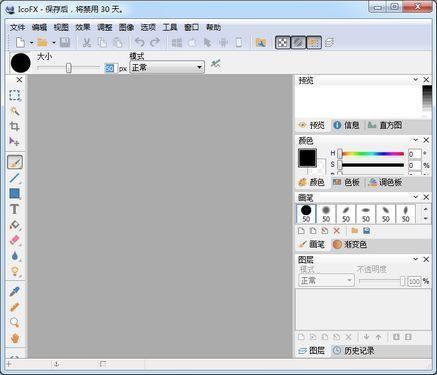Switch to the 渐变色 tab
The width and height of the screenshot is (437, 375).
(x=350, y=244)
